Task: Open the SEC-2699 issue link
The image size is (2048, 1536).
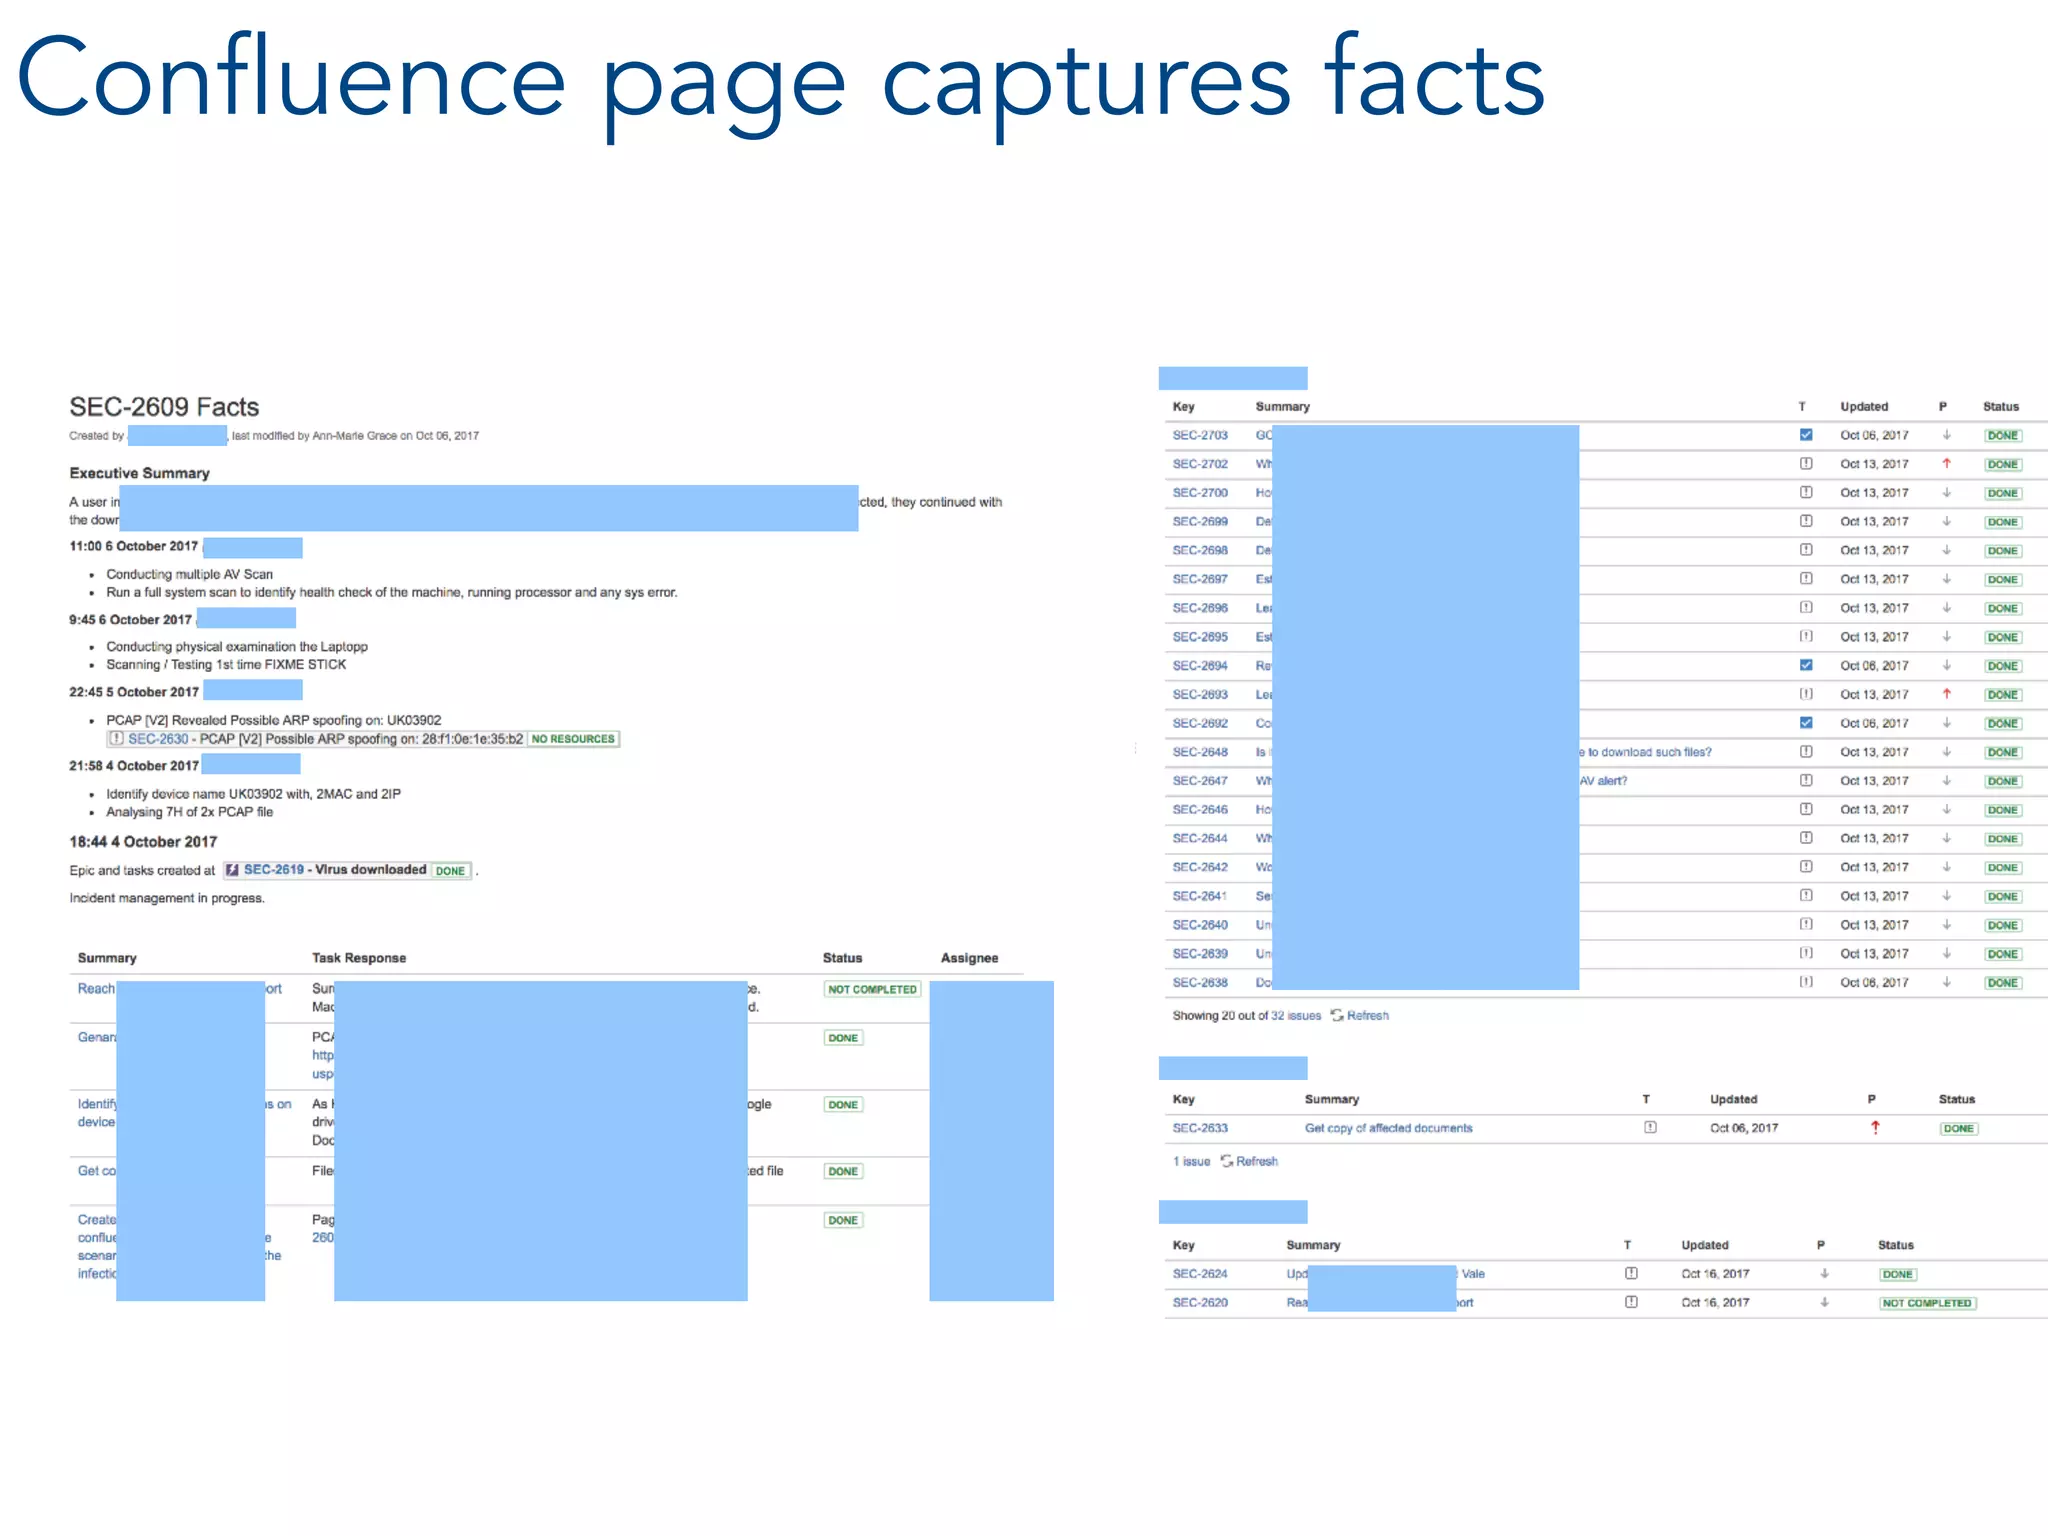Action: point(1200,522)
